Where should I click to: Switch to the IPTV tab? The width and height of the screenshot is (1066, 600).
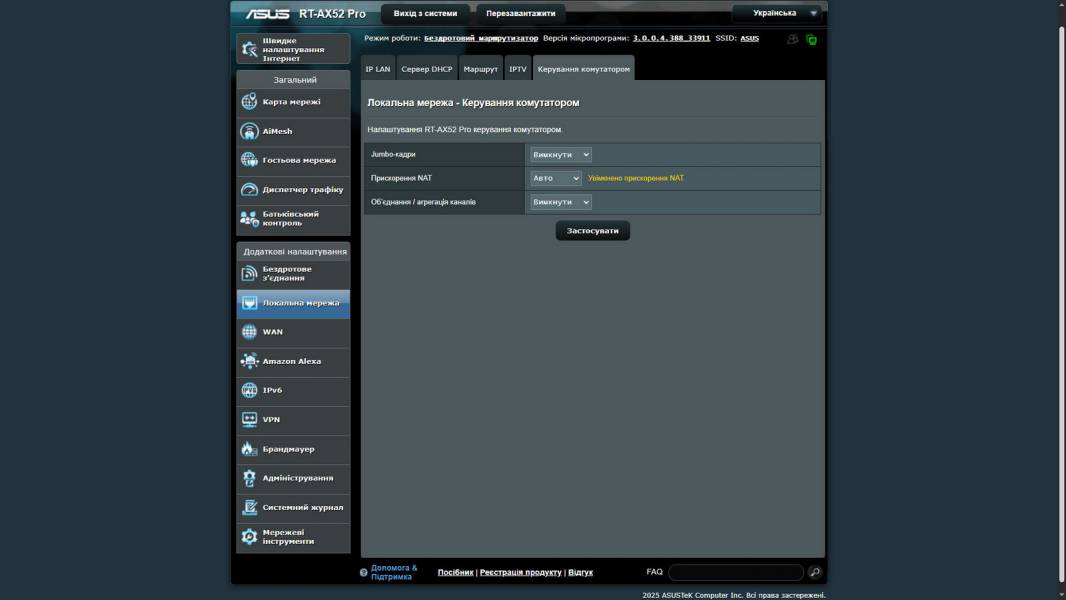coord(517,69)
